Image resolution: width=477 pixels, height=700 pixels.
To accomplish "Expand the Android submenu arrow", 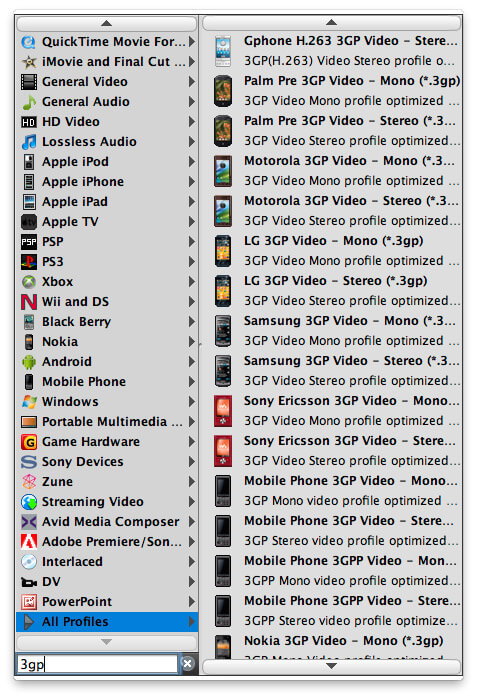I will click(x=192, y=362).
